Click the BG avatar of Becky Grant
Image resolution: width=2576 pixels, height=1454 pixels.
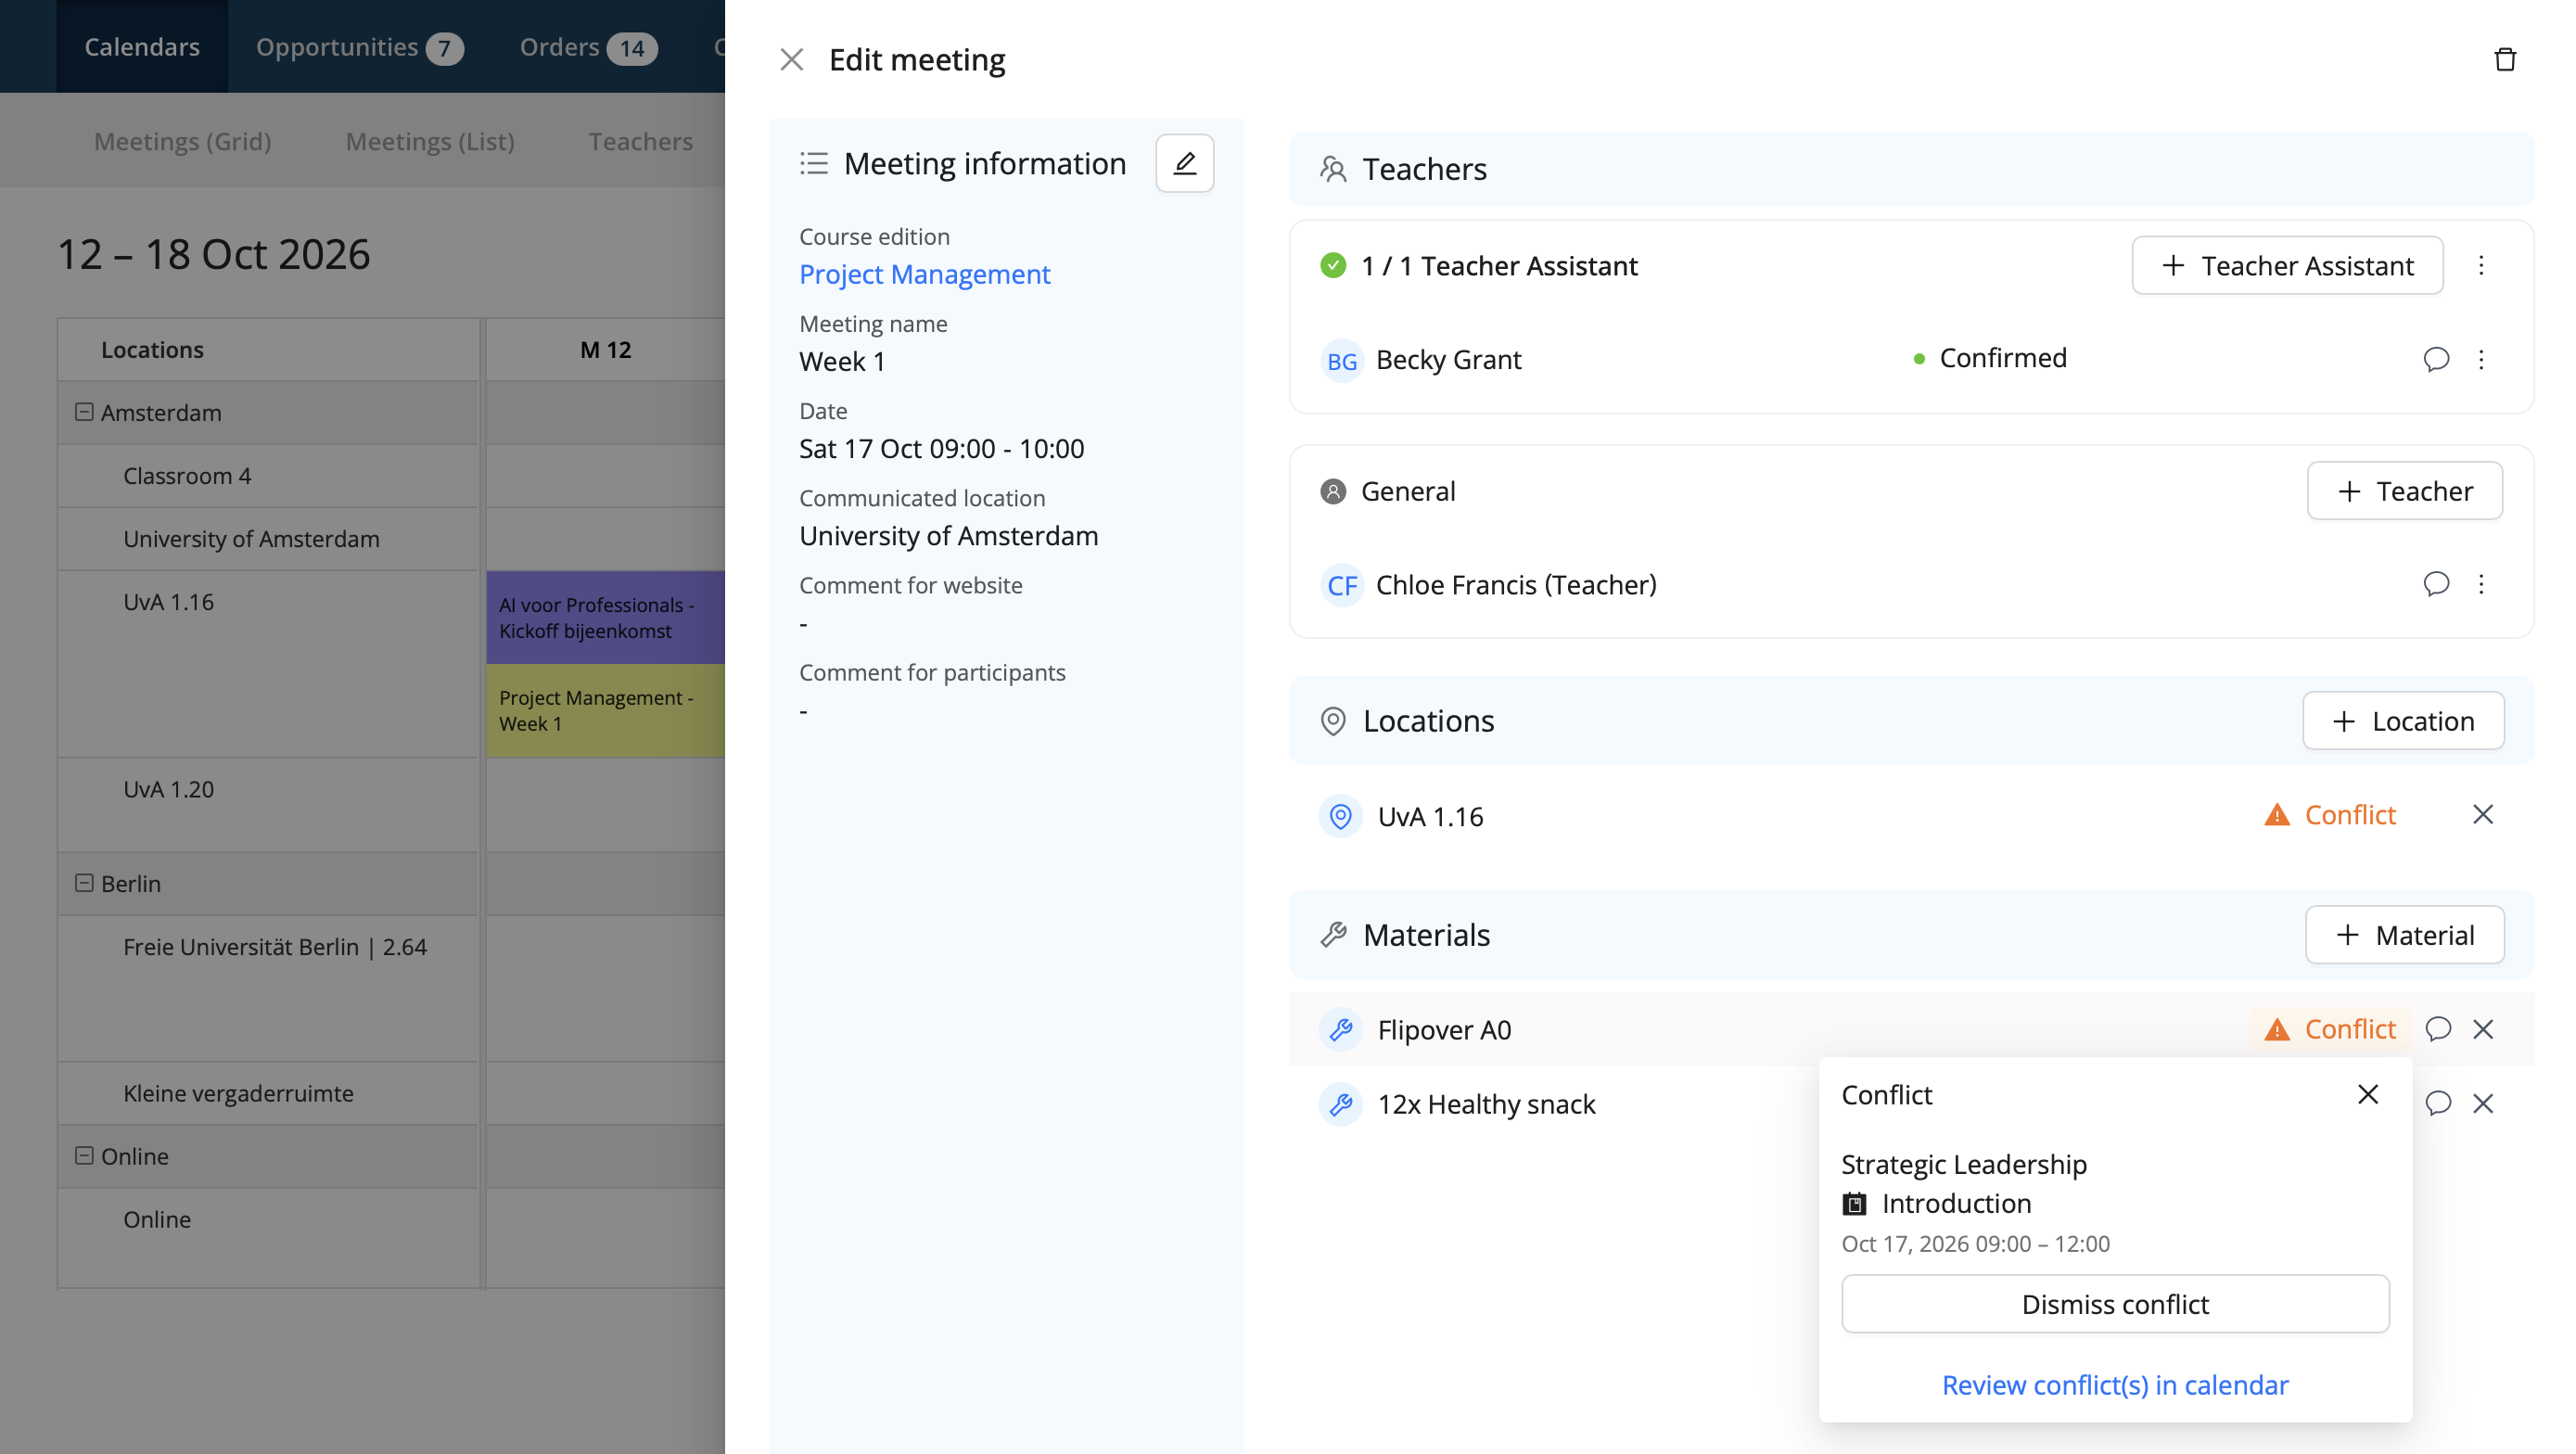tap(1341, 360)
